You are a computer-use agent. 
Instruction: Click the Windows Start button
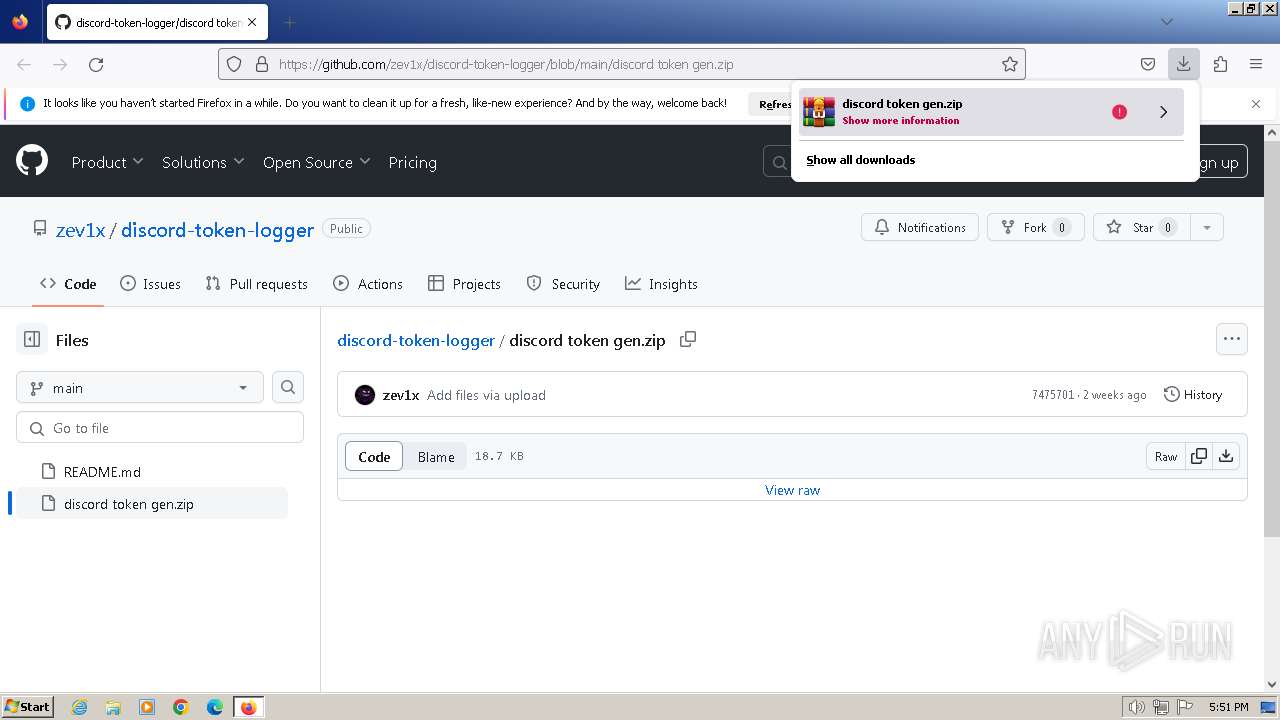pos(27,707)
